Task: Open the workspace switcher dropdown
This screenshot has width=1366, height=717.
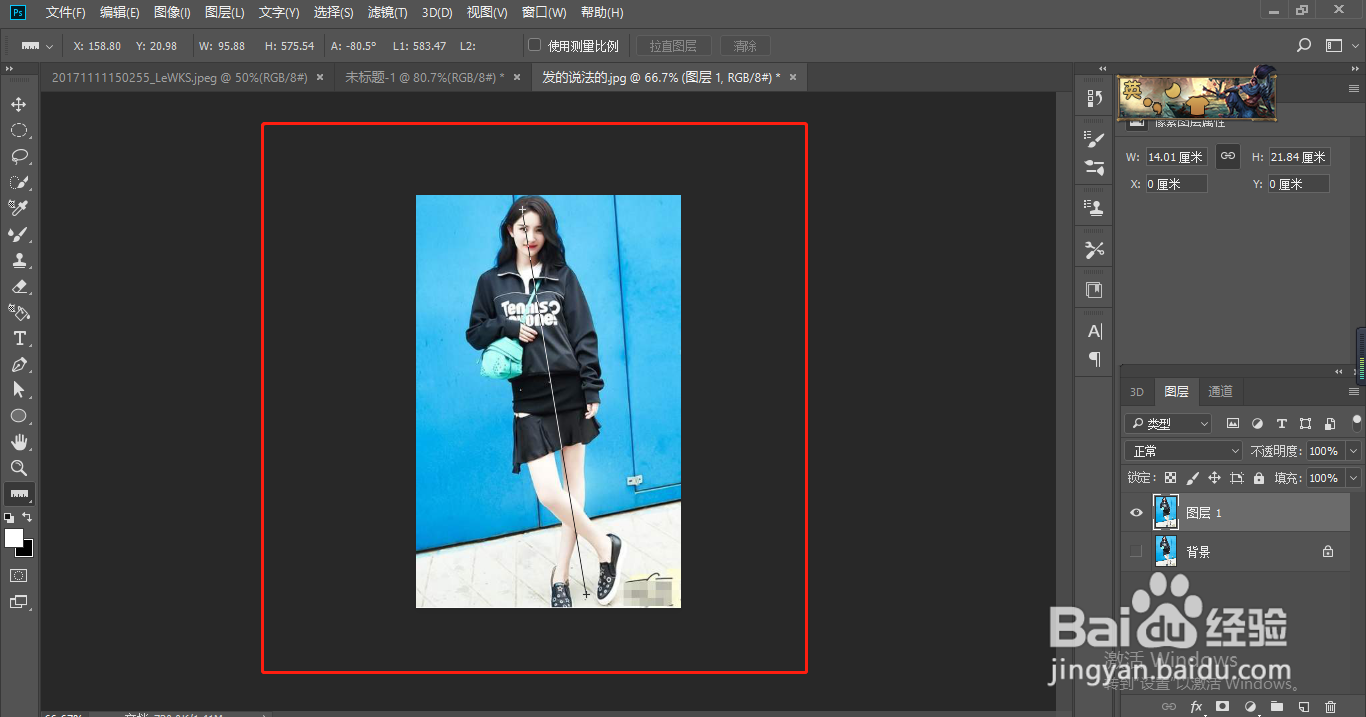Action: point(1339,45)
